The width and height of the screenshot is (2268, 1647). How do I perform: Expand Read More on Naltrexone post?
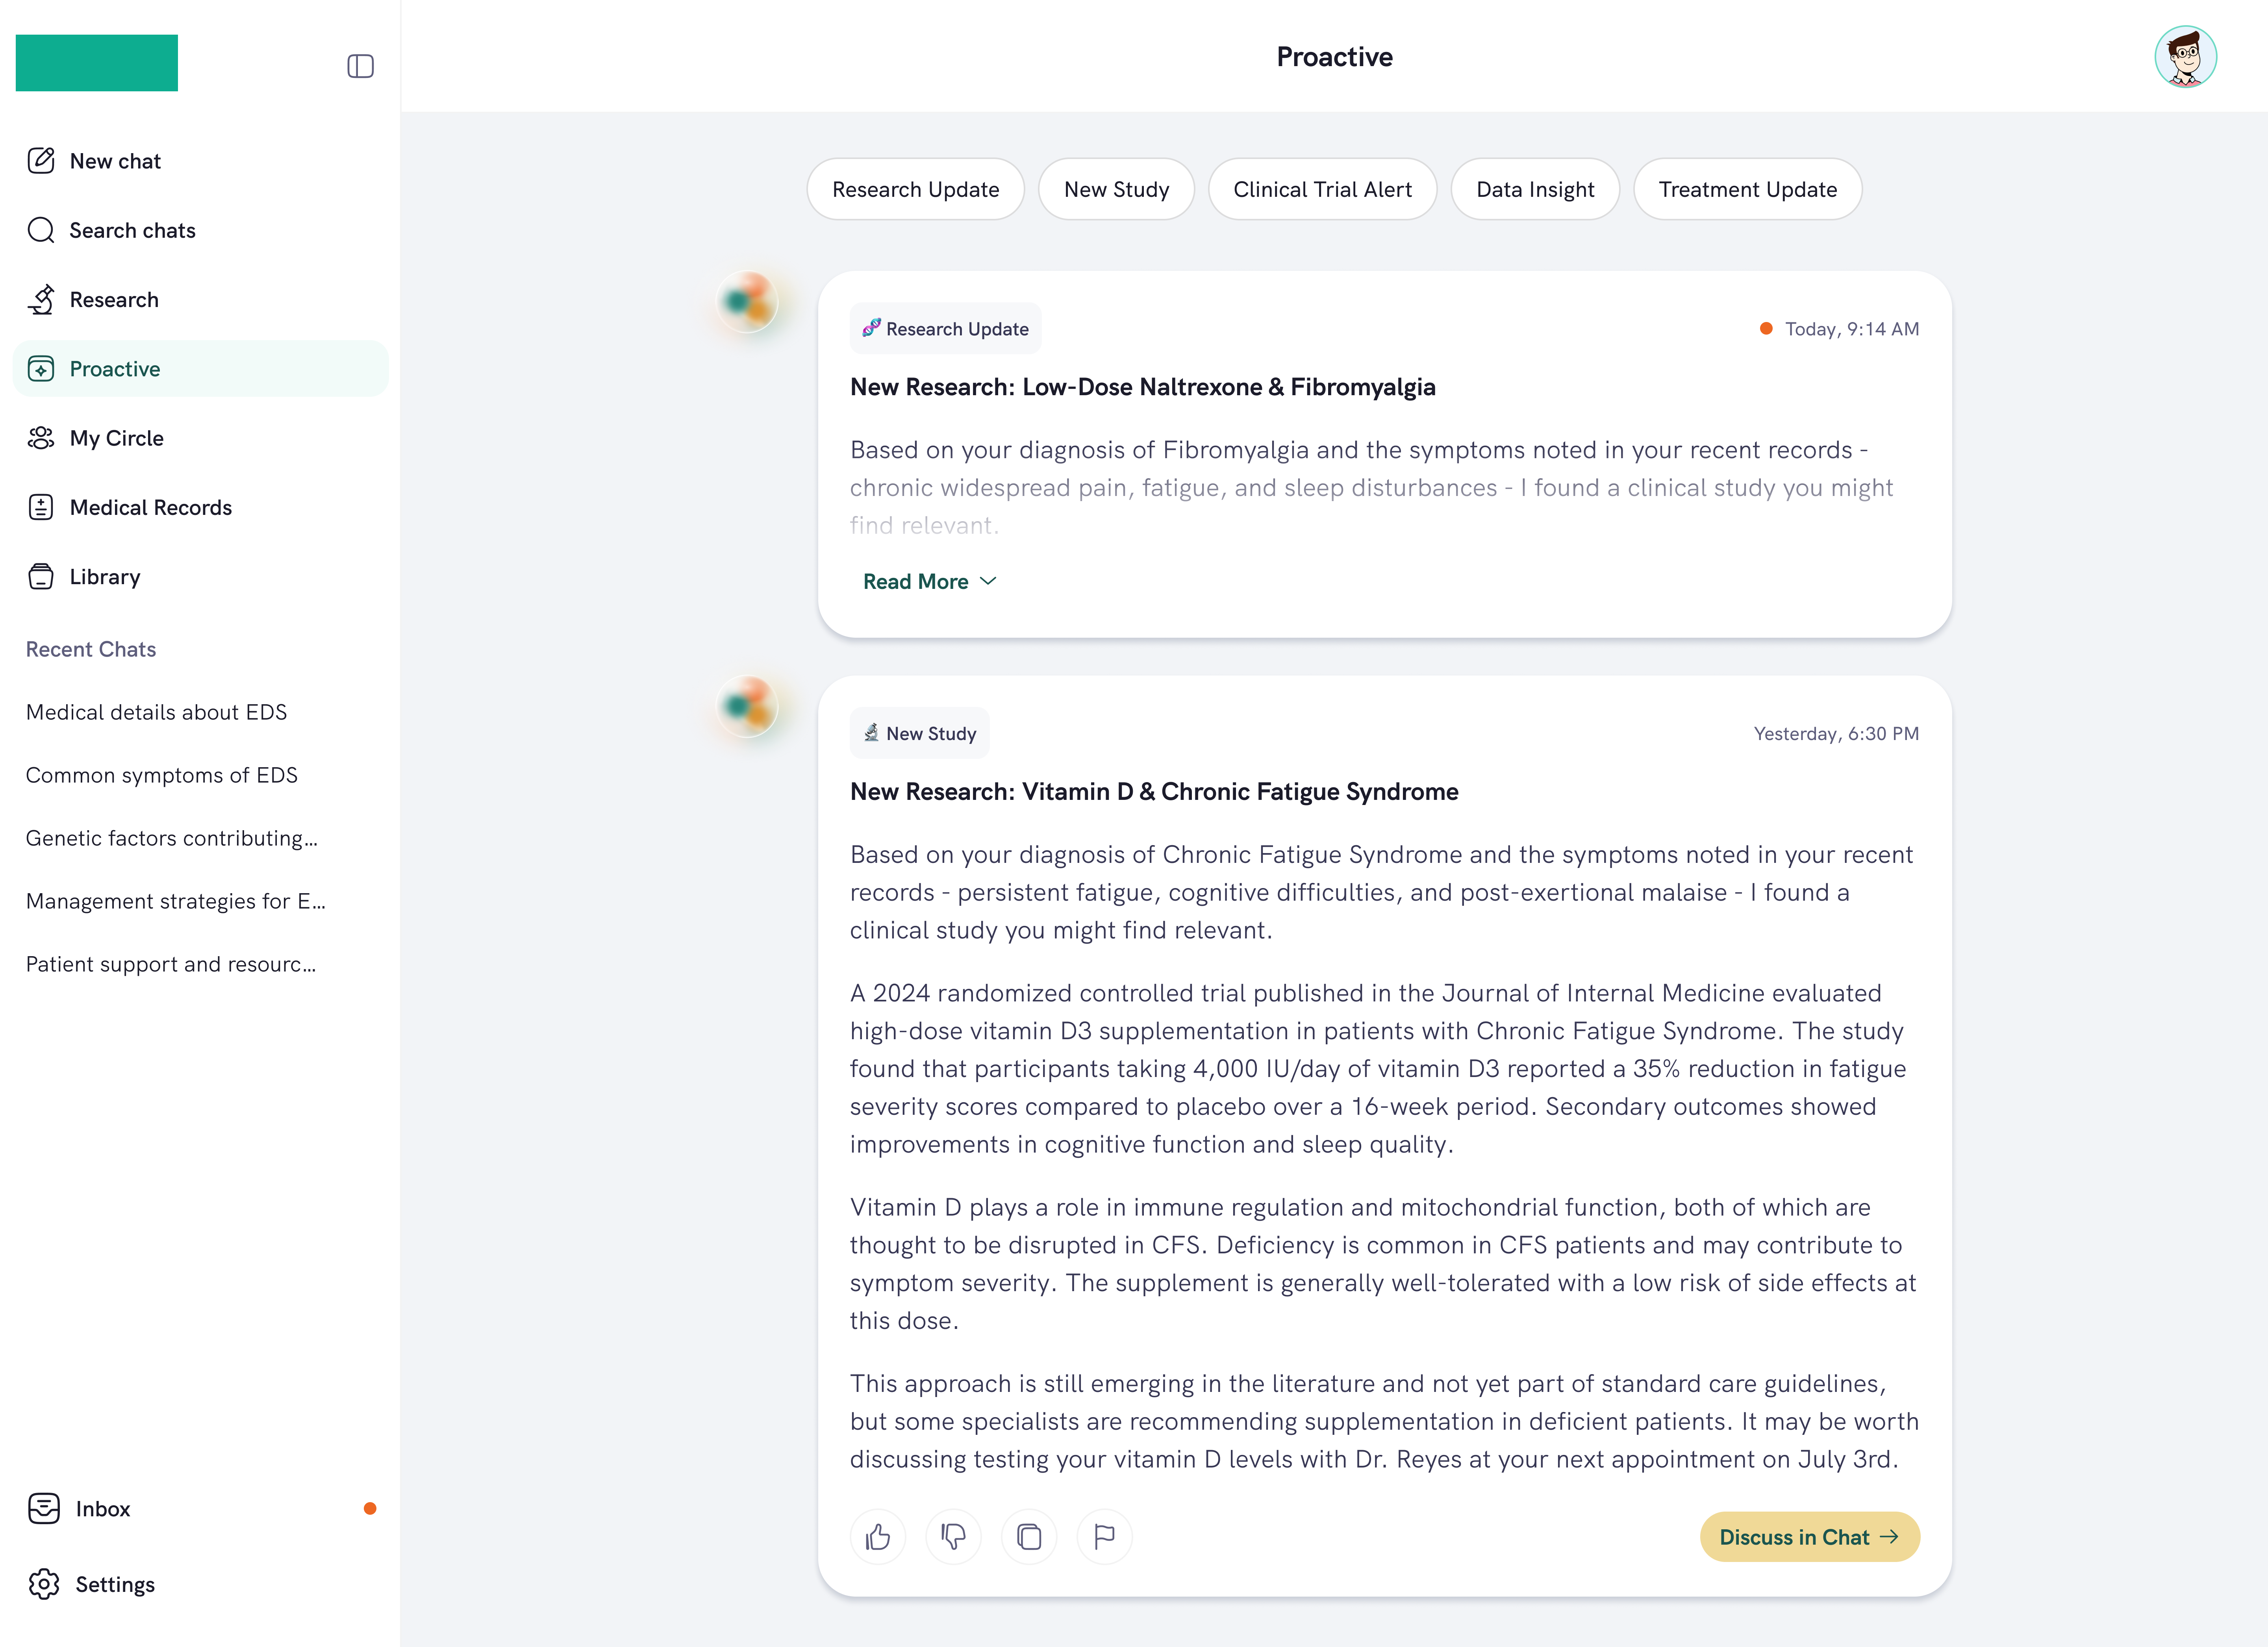(929, 581)
